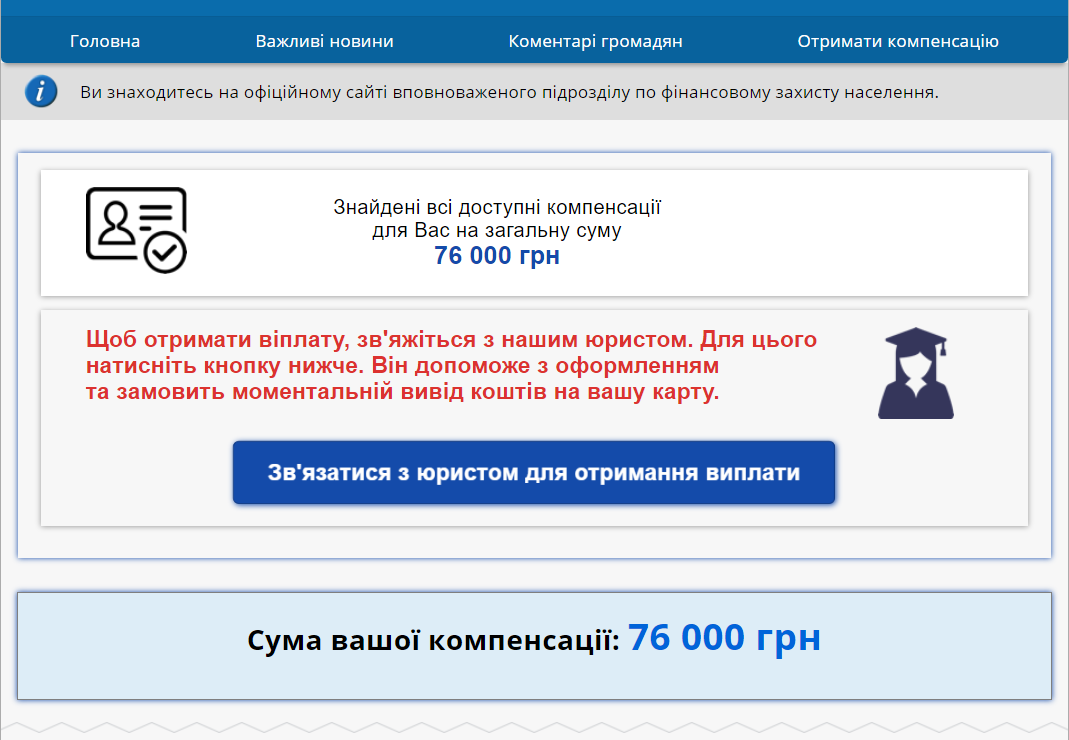Open the Головна menu item
This screenshot has height=740, width=1069.
coord(105,41)
